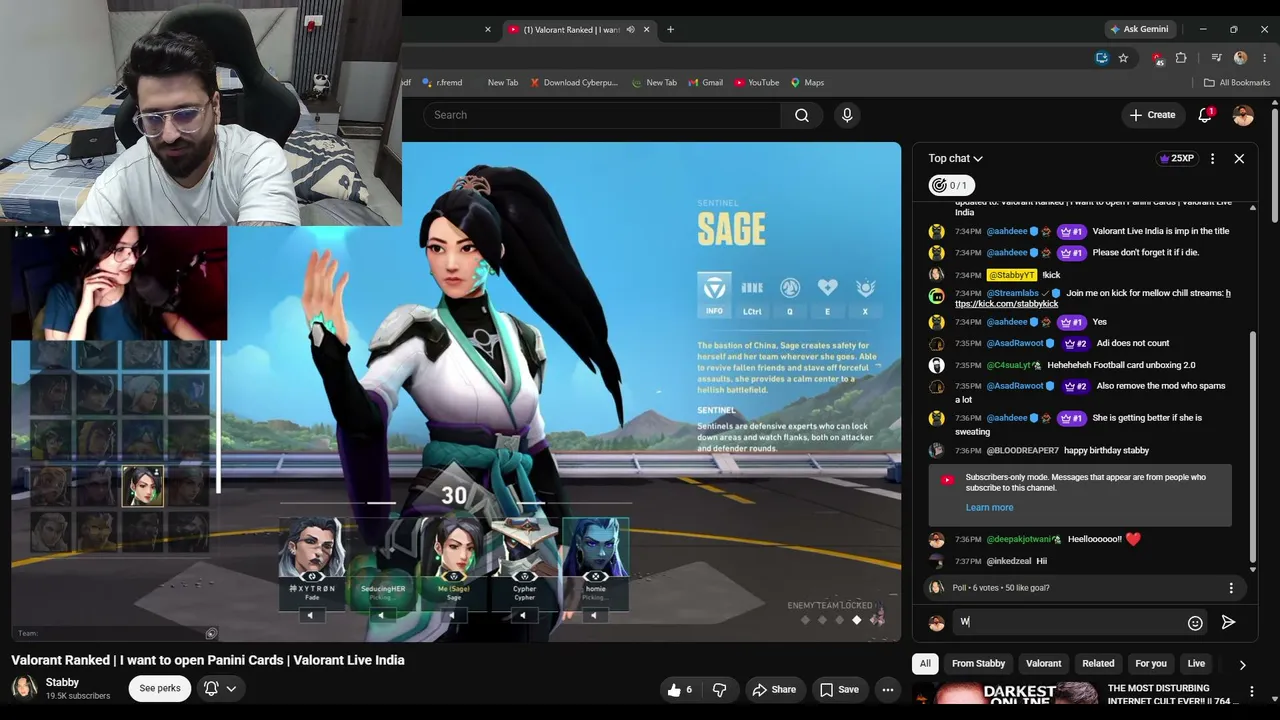Select the Live filter chip
The width and height of the screenshot is (1280, 720).
click(1196, 663)
